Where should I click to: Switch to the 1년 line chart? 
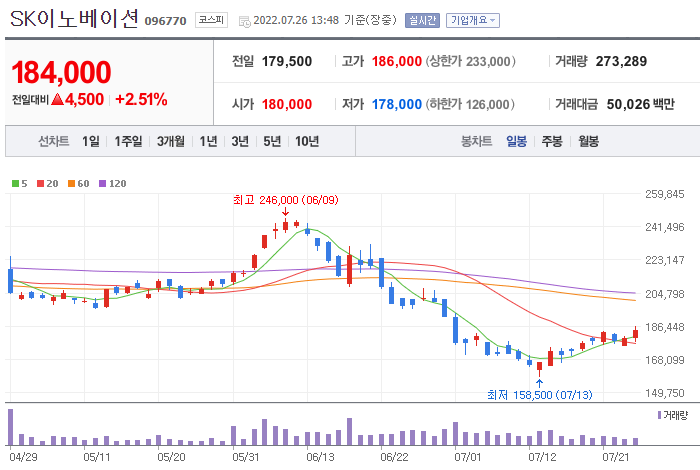tap(208, 141)
